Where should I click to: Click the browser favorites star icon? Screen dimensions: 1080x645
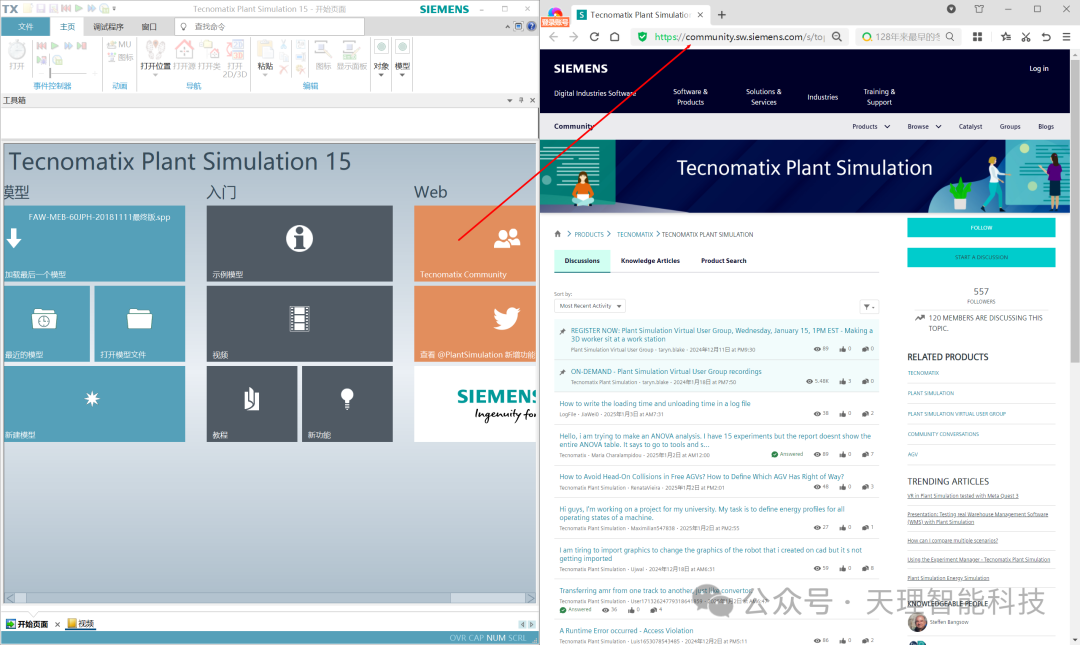(x=1006, y=37)
